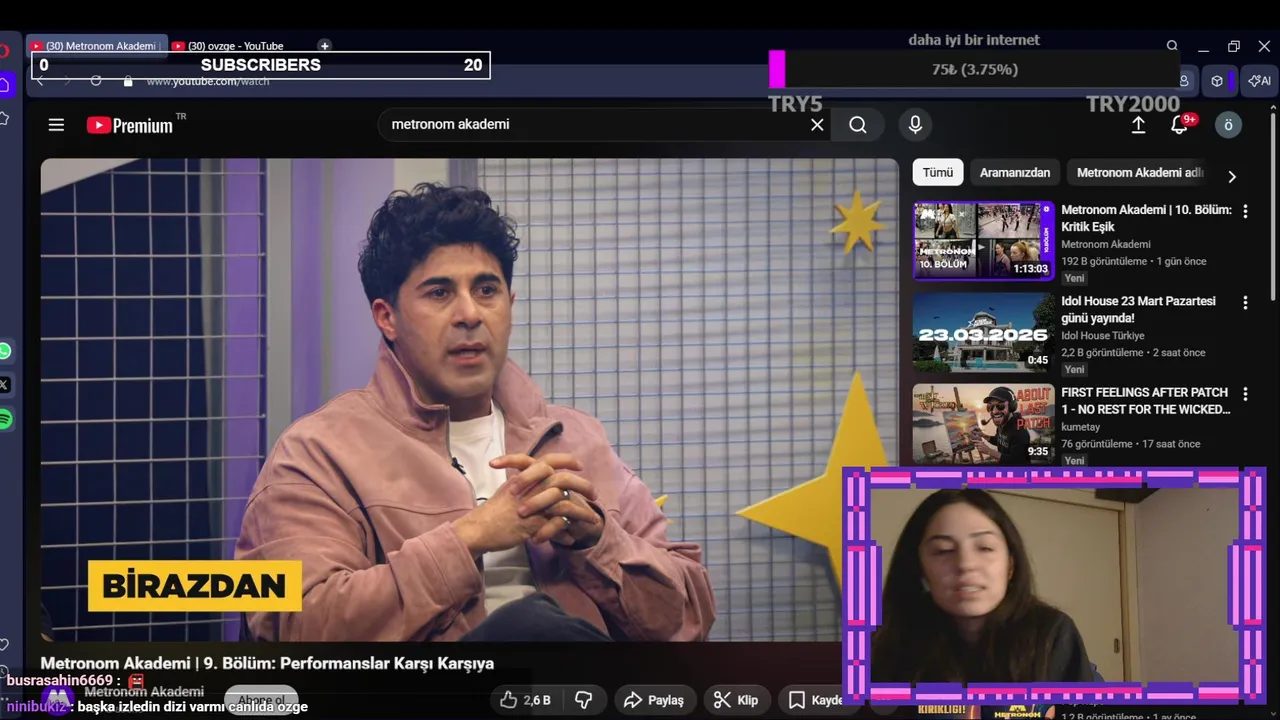1280x720 pixels.
Task: Clear the search box text with X
Action: pyautogui.click(x=817, y=125)
